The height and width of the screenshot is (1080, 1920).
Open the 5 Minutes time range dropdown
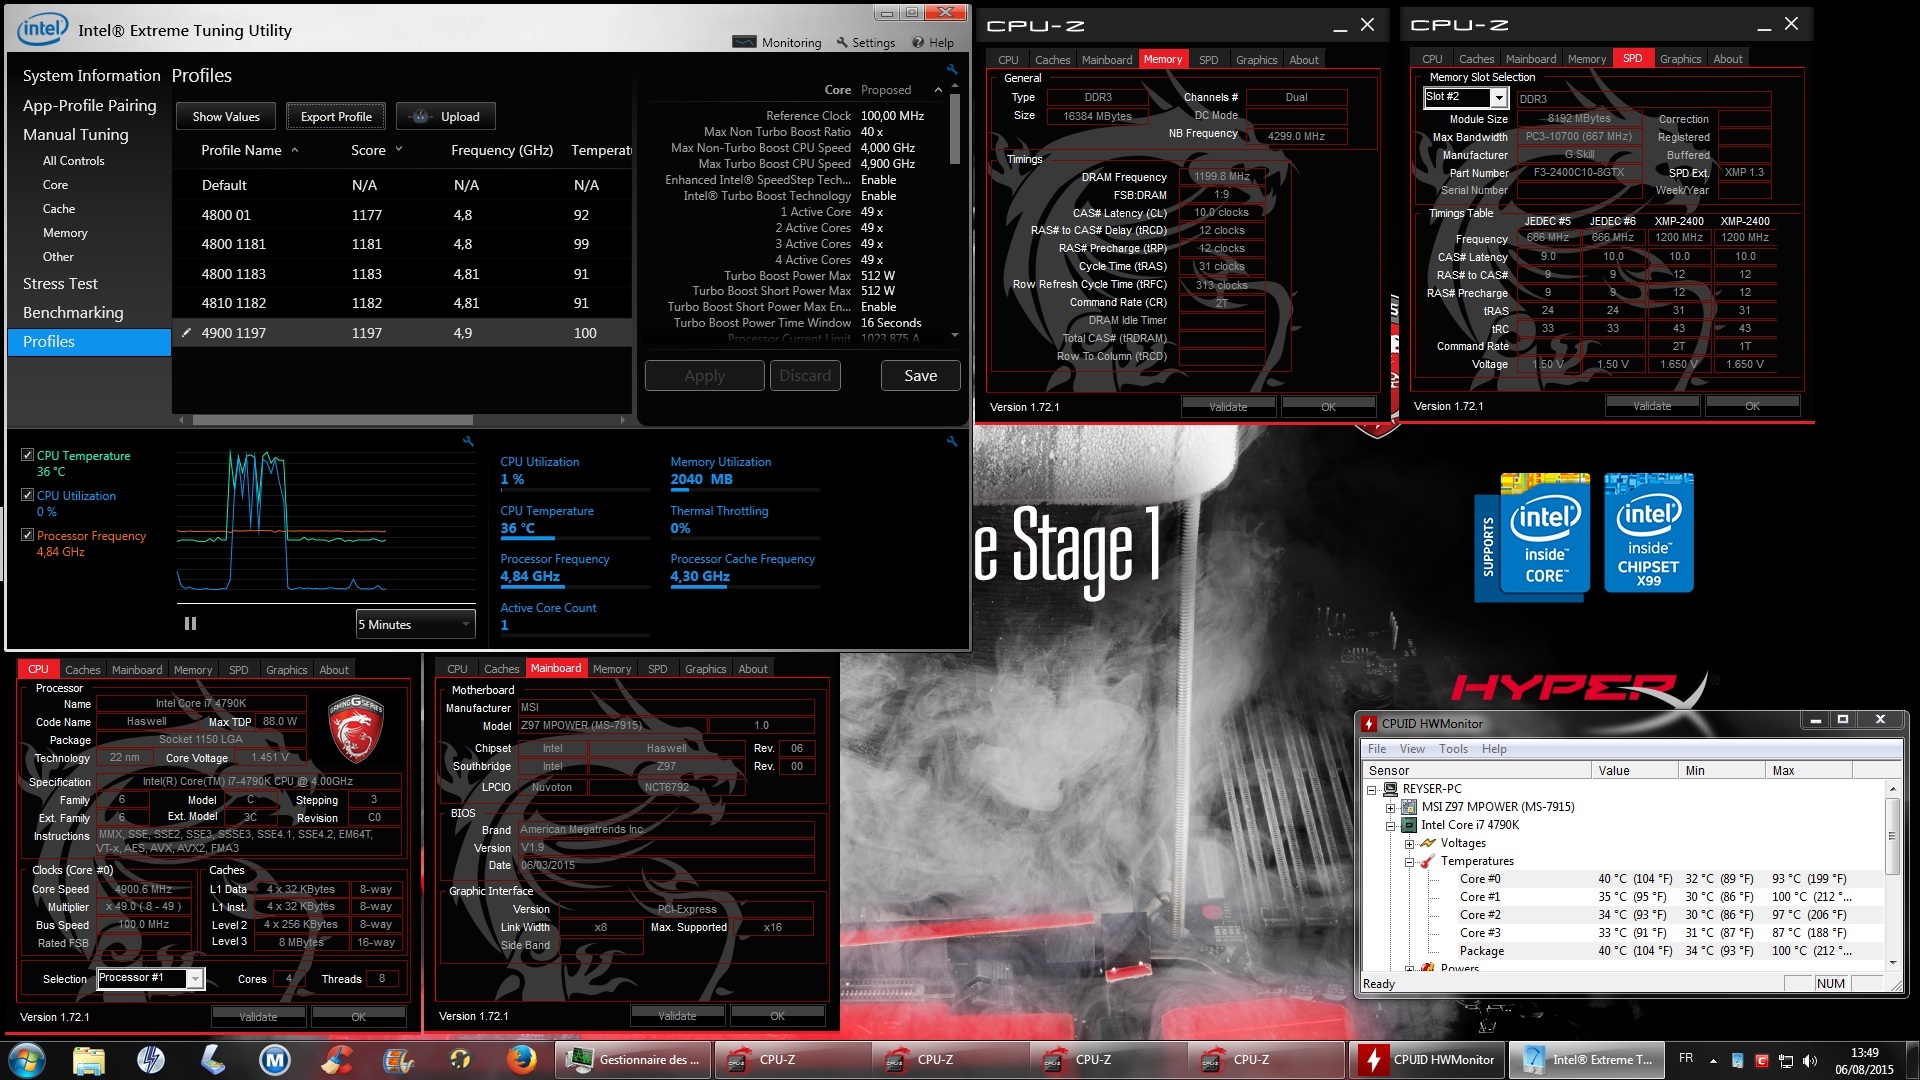point(415,624)
